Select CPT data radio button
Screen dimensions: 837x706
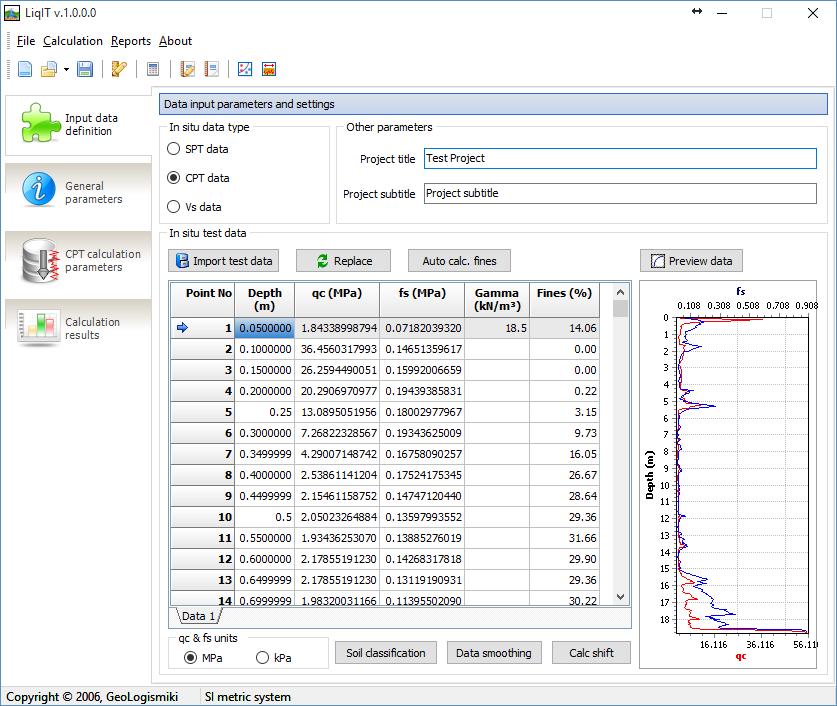(173, 178)
